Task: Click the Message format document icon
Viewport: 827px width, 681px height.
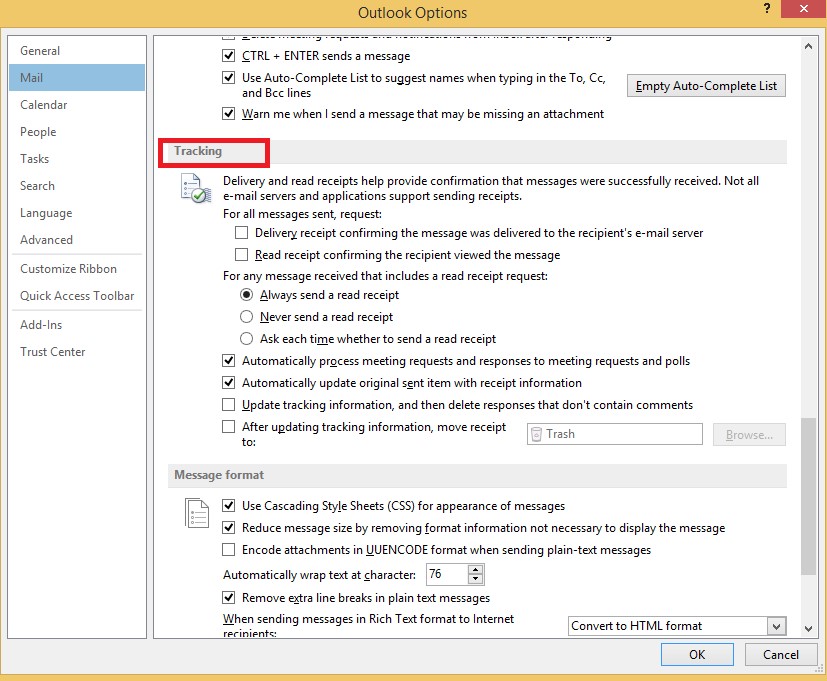Action: point(197,513)
